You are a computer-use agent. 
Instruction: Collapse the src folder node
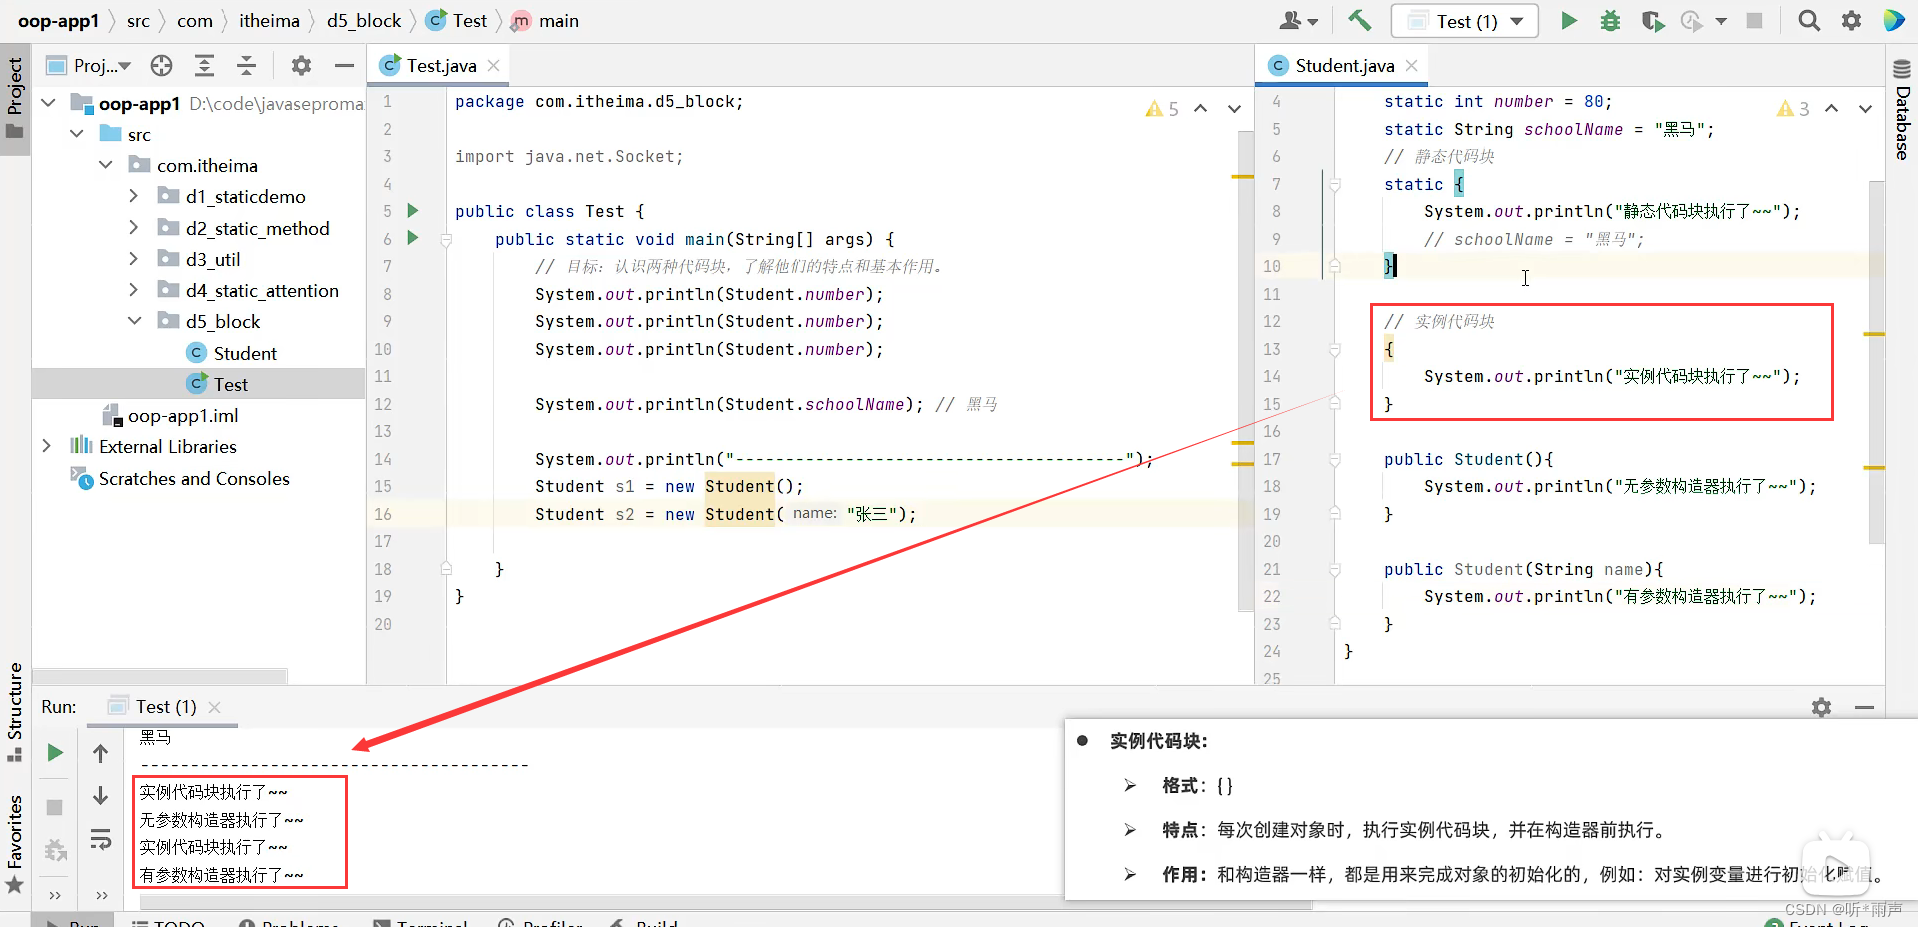[x=77, y=134]
